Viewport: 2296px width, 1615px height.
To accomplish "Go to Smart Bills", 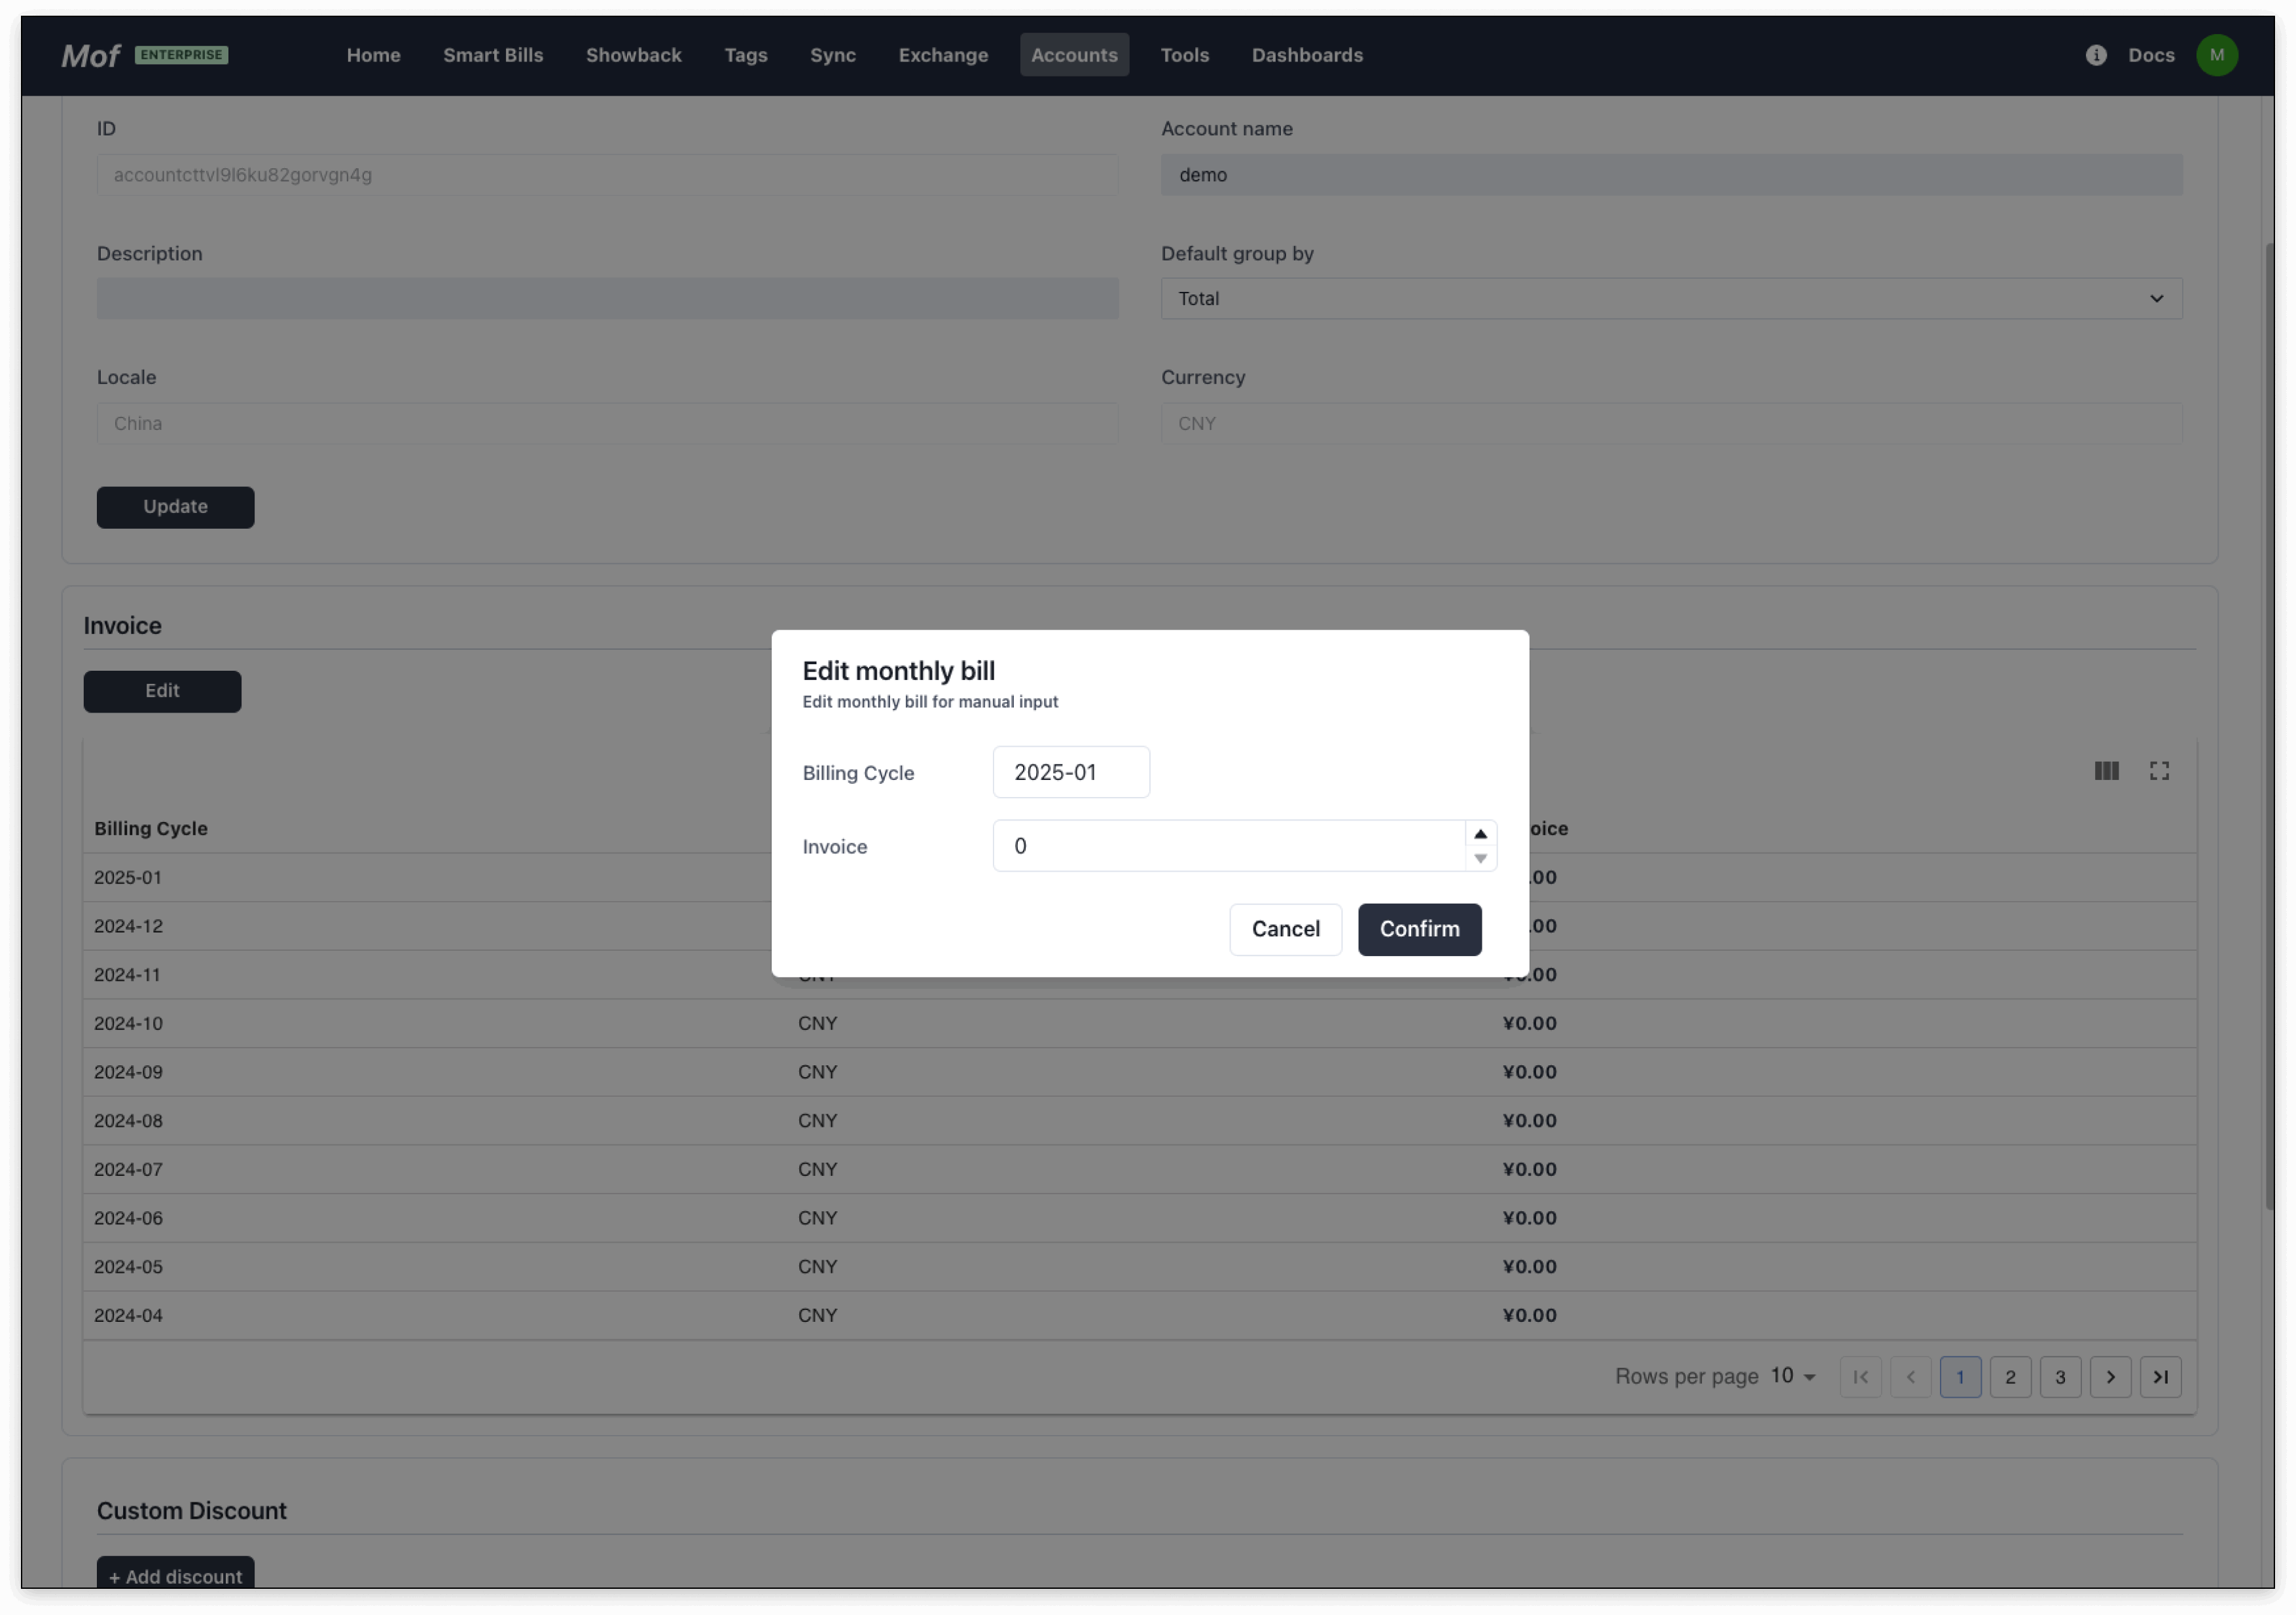I will (x=493, y=55).
